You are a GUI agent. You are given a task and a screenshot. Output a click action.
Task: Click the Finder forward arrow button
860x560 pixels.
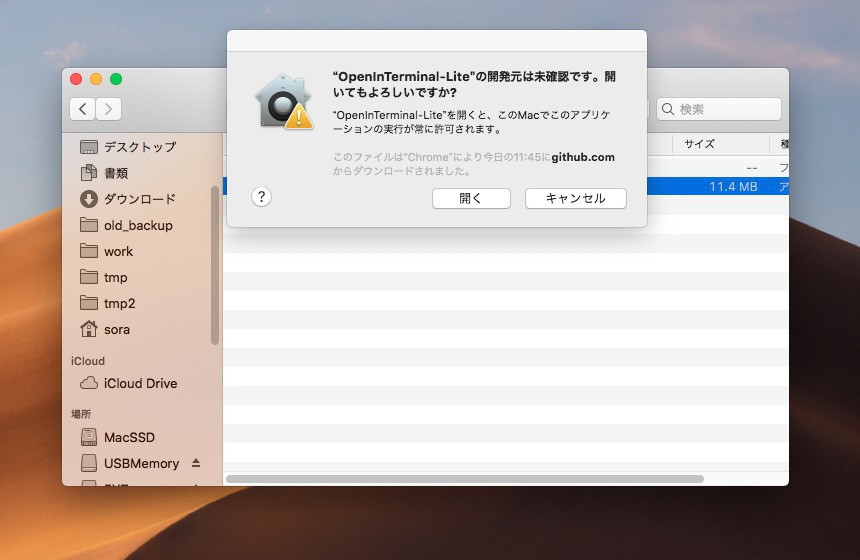(108, 109)
